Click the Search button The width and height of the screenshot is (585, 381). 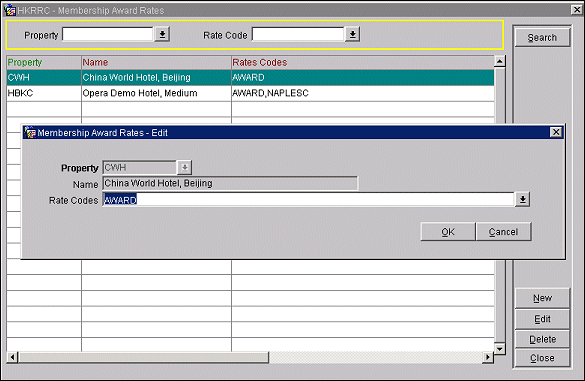pyautogui.click(x=542, y=37)
